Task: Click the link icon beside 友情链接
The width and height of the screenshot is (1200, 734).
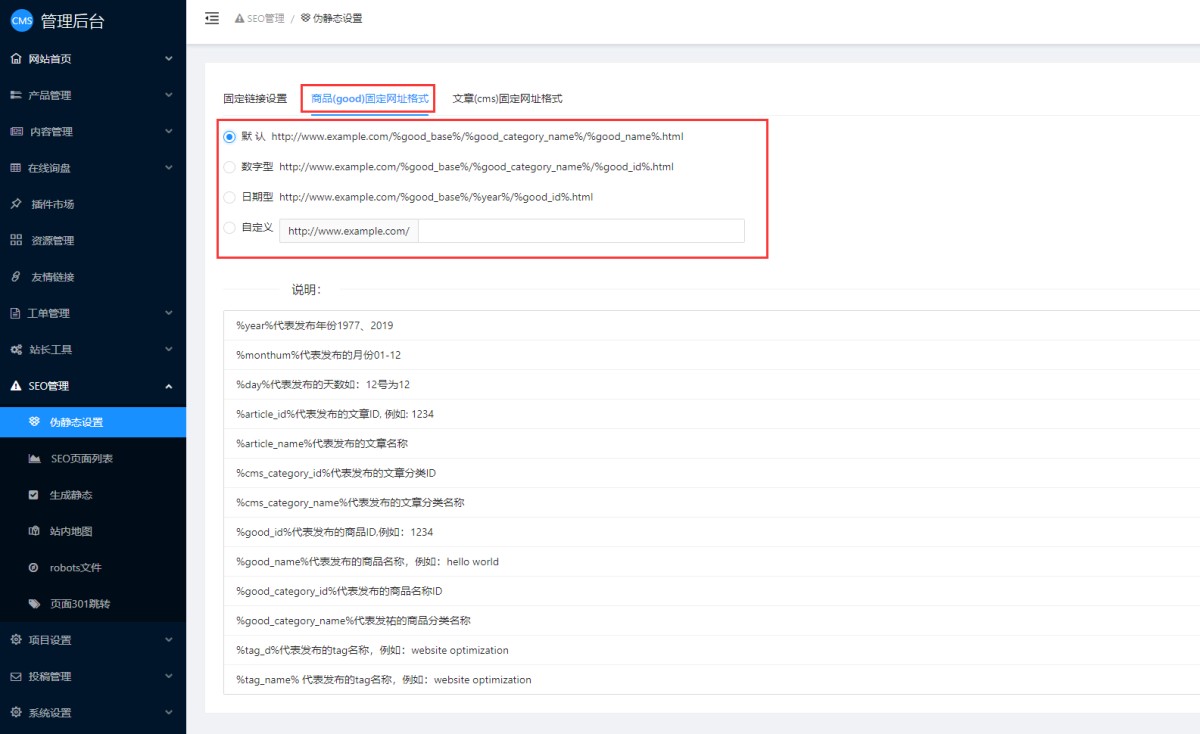Action: (x=16, y=277)
